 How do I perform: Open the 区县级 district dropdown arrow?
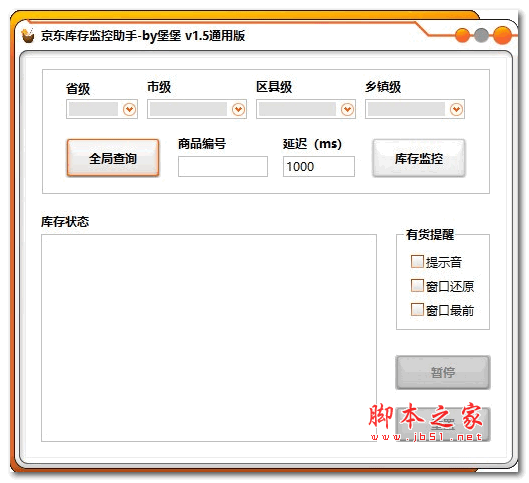(x=347, y=109)
